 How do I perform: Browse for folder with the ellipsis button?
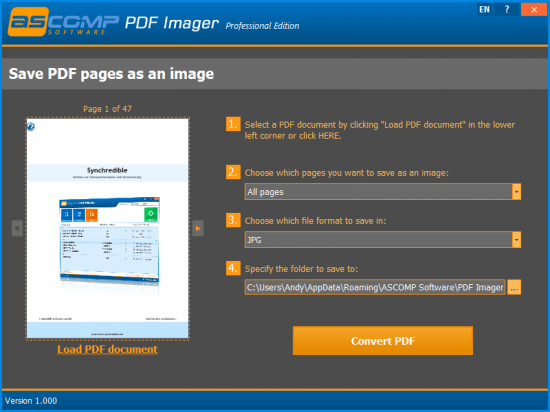514,288
